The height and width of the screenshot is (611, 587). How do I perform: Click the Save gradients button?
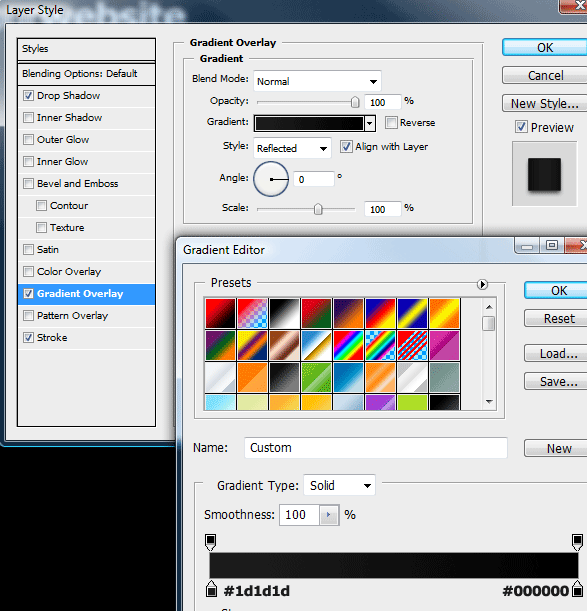(x=557, y=382)
